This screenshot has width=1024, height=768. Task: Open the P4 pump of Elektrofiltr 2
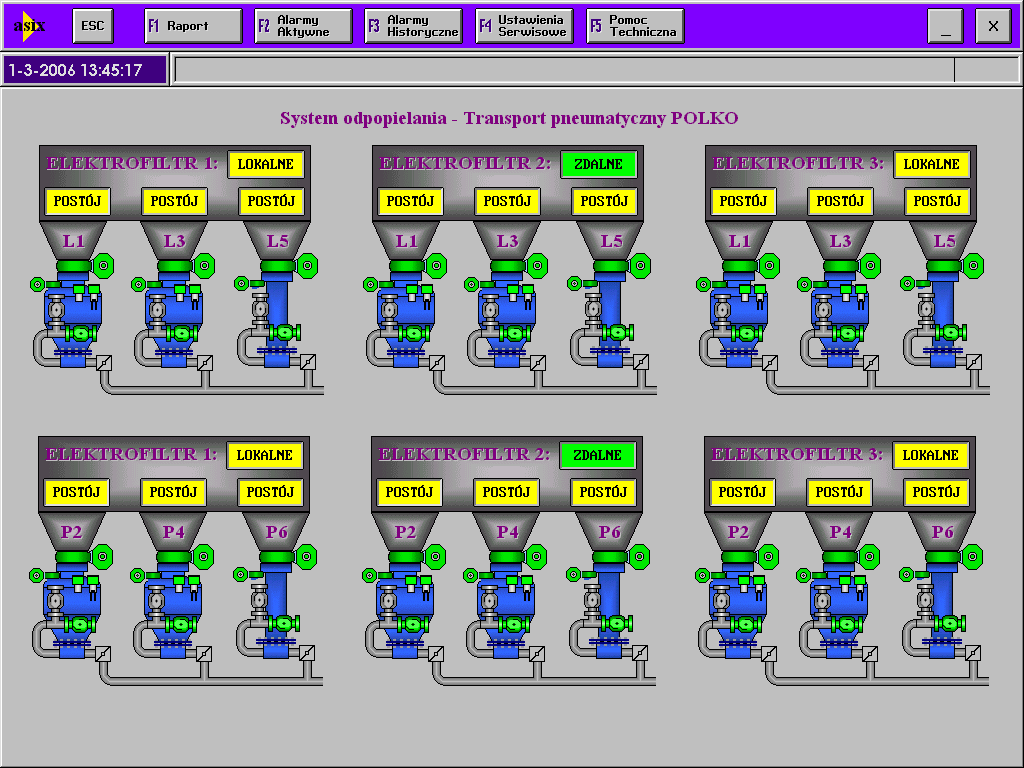(x=505, y=611)
